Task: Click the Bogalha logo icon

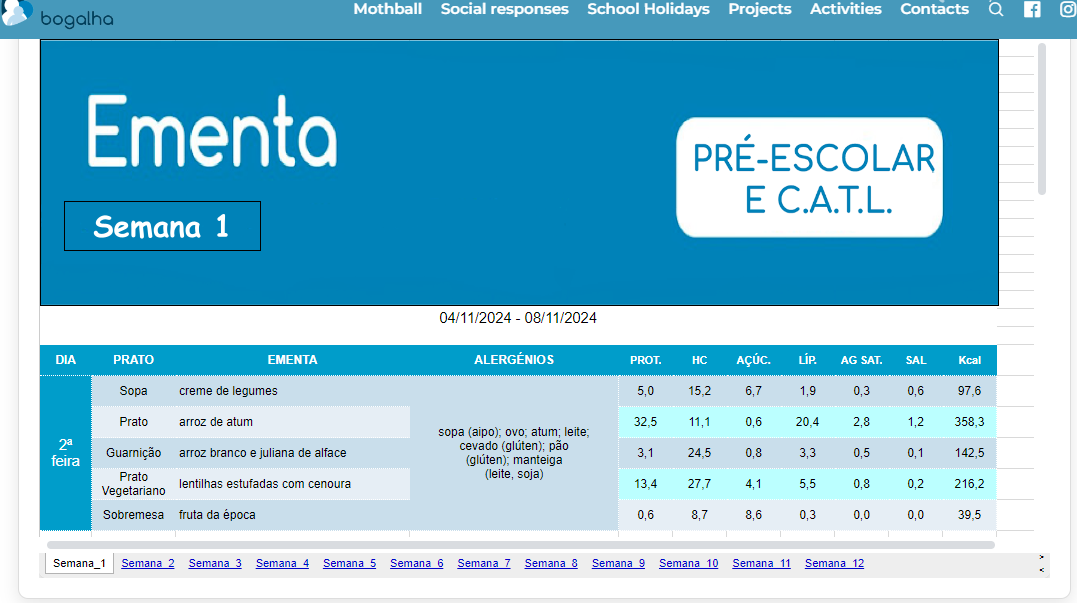Action: click(18, 12)
